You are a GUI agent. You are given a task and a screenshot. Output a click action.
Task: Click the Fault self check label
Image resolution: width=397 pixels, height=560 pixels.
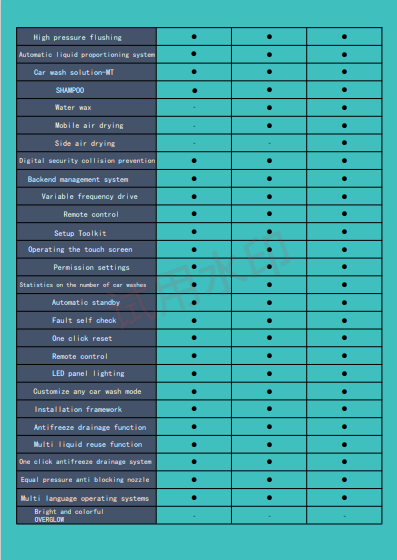pyautogui.click(x=84, y=320)
